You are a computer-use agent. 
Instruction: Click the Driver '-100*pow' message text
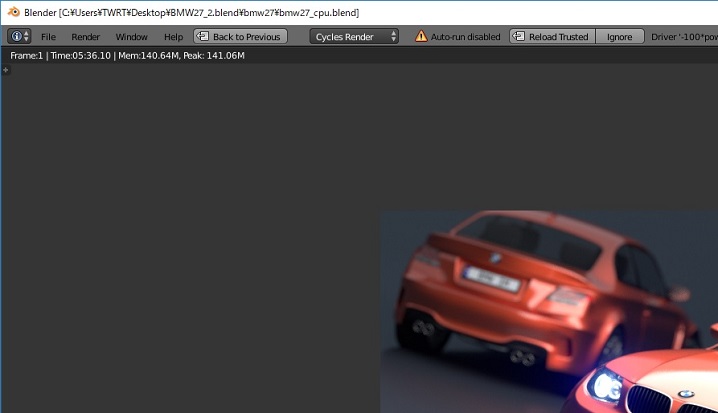pyautogui.click(x=684, y=37)
